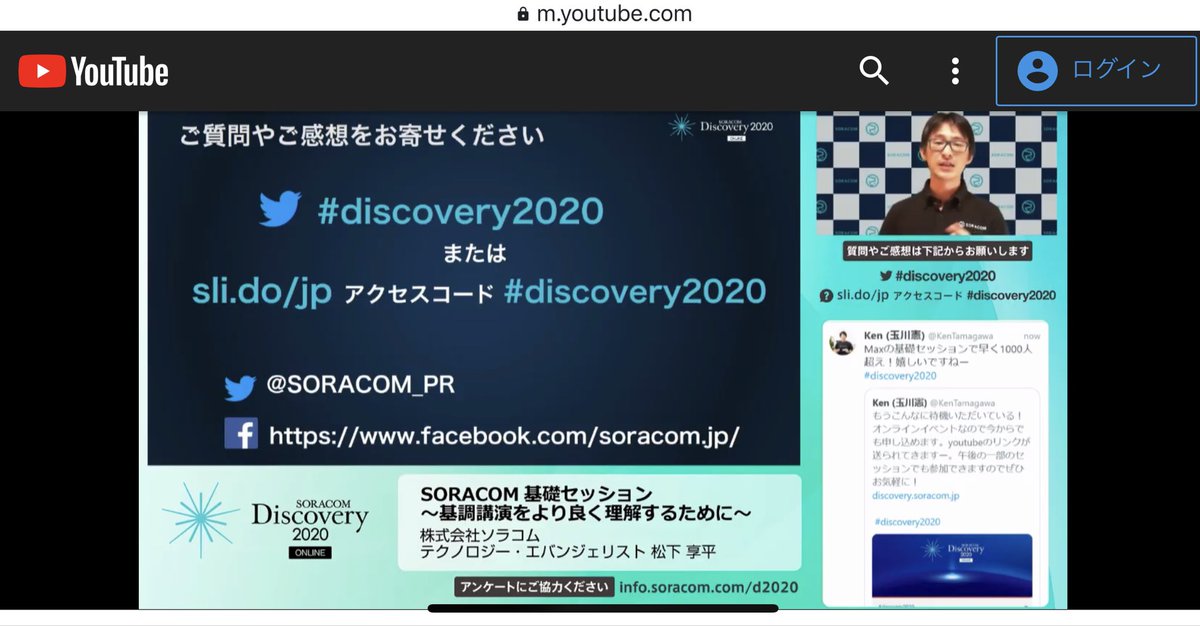Click the large #discovery2020 hashtag text
1200x626 pixels.
(460, 211)
